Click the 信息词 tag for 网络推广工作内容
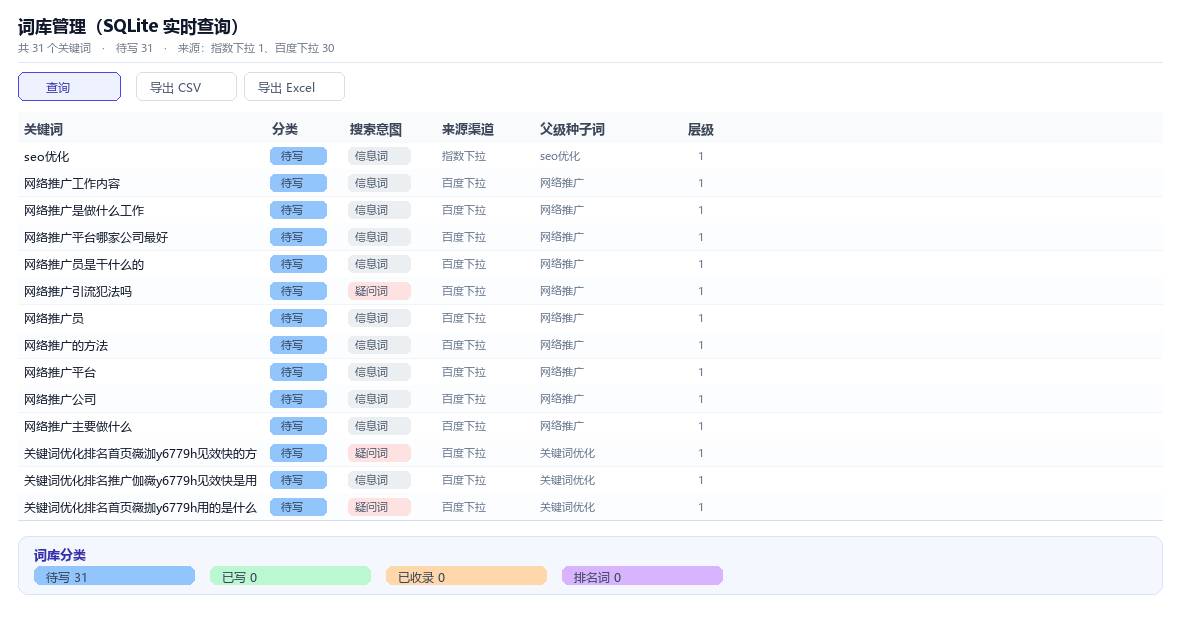 pos(379,183)
